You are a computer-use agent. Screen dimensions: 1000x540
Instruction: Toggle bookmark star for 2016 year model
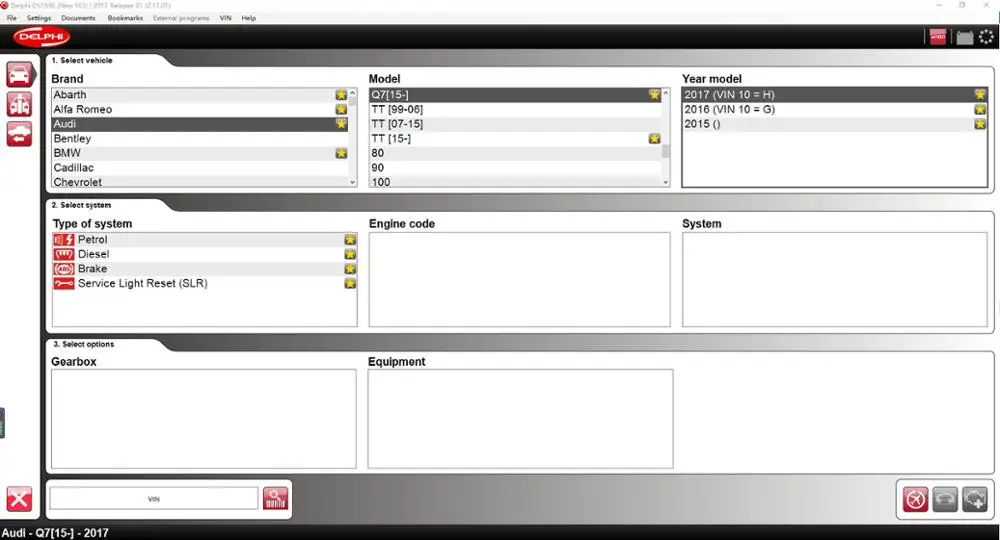point(980,110)
